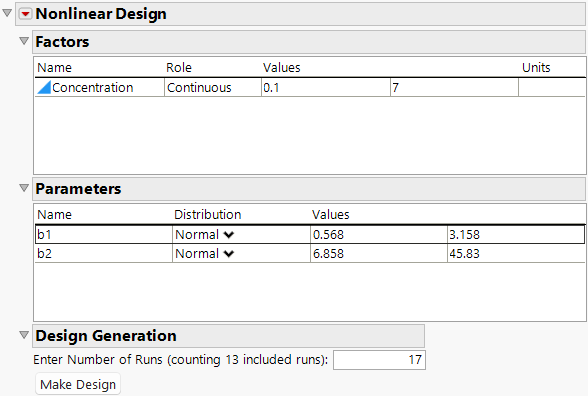Click the Number of Runs field
The height and width of the screenshot is (396, 588).
click(380, 360)
